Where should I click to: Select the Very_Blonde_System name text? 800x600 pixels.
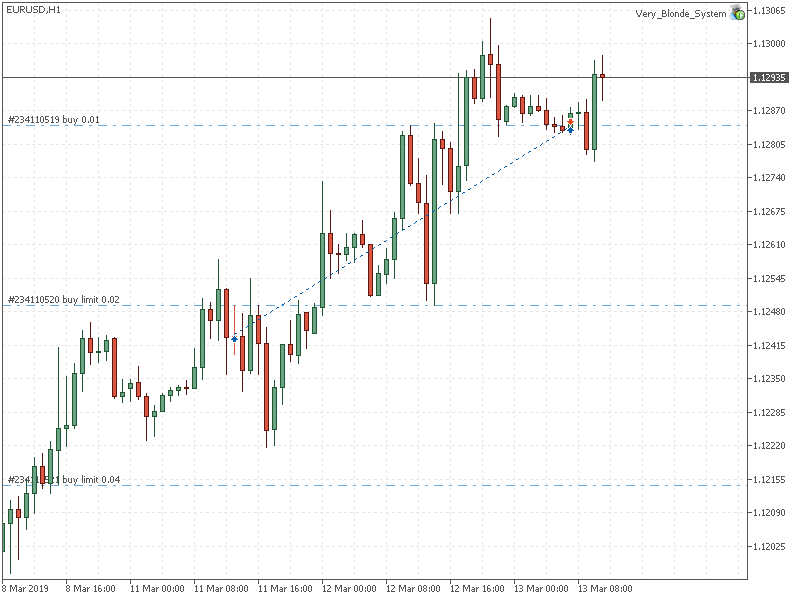pyautogui.click(x=683, y=14)
